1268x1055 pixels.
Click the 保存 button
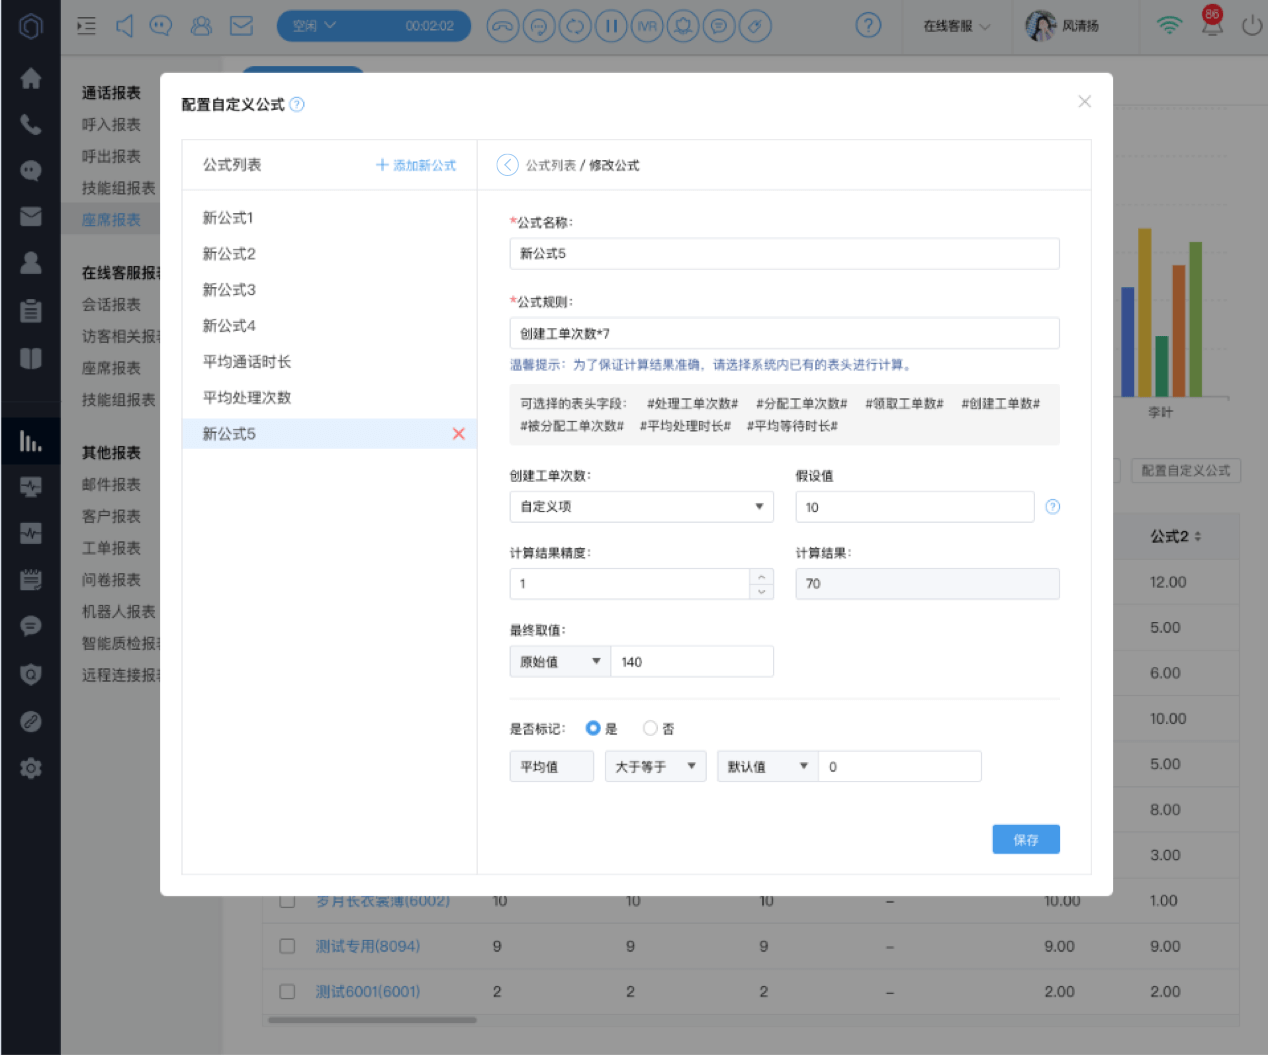(x=1026, y=839)
